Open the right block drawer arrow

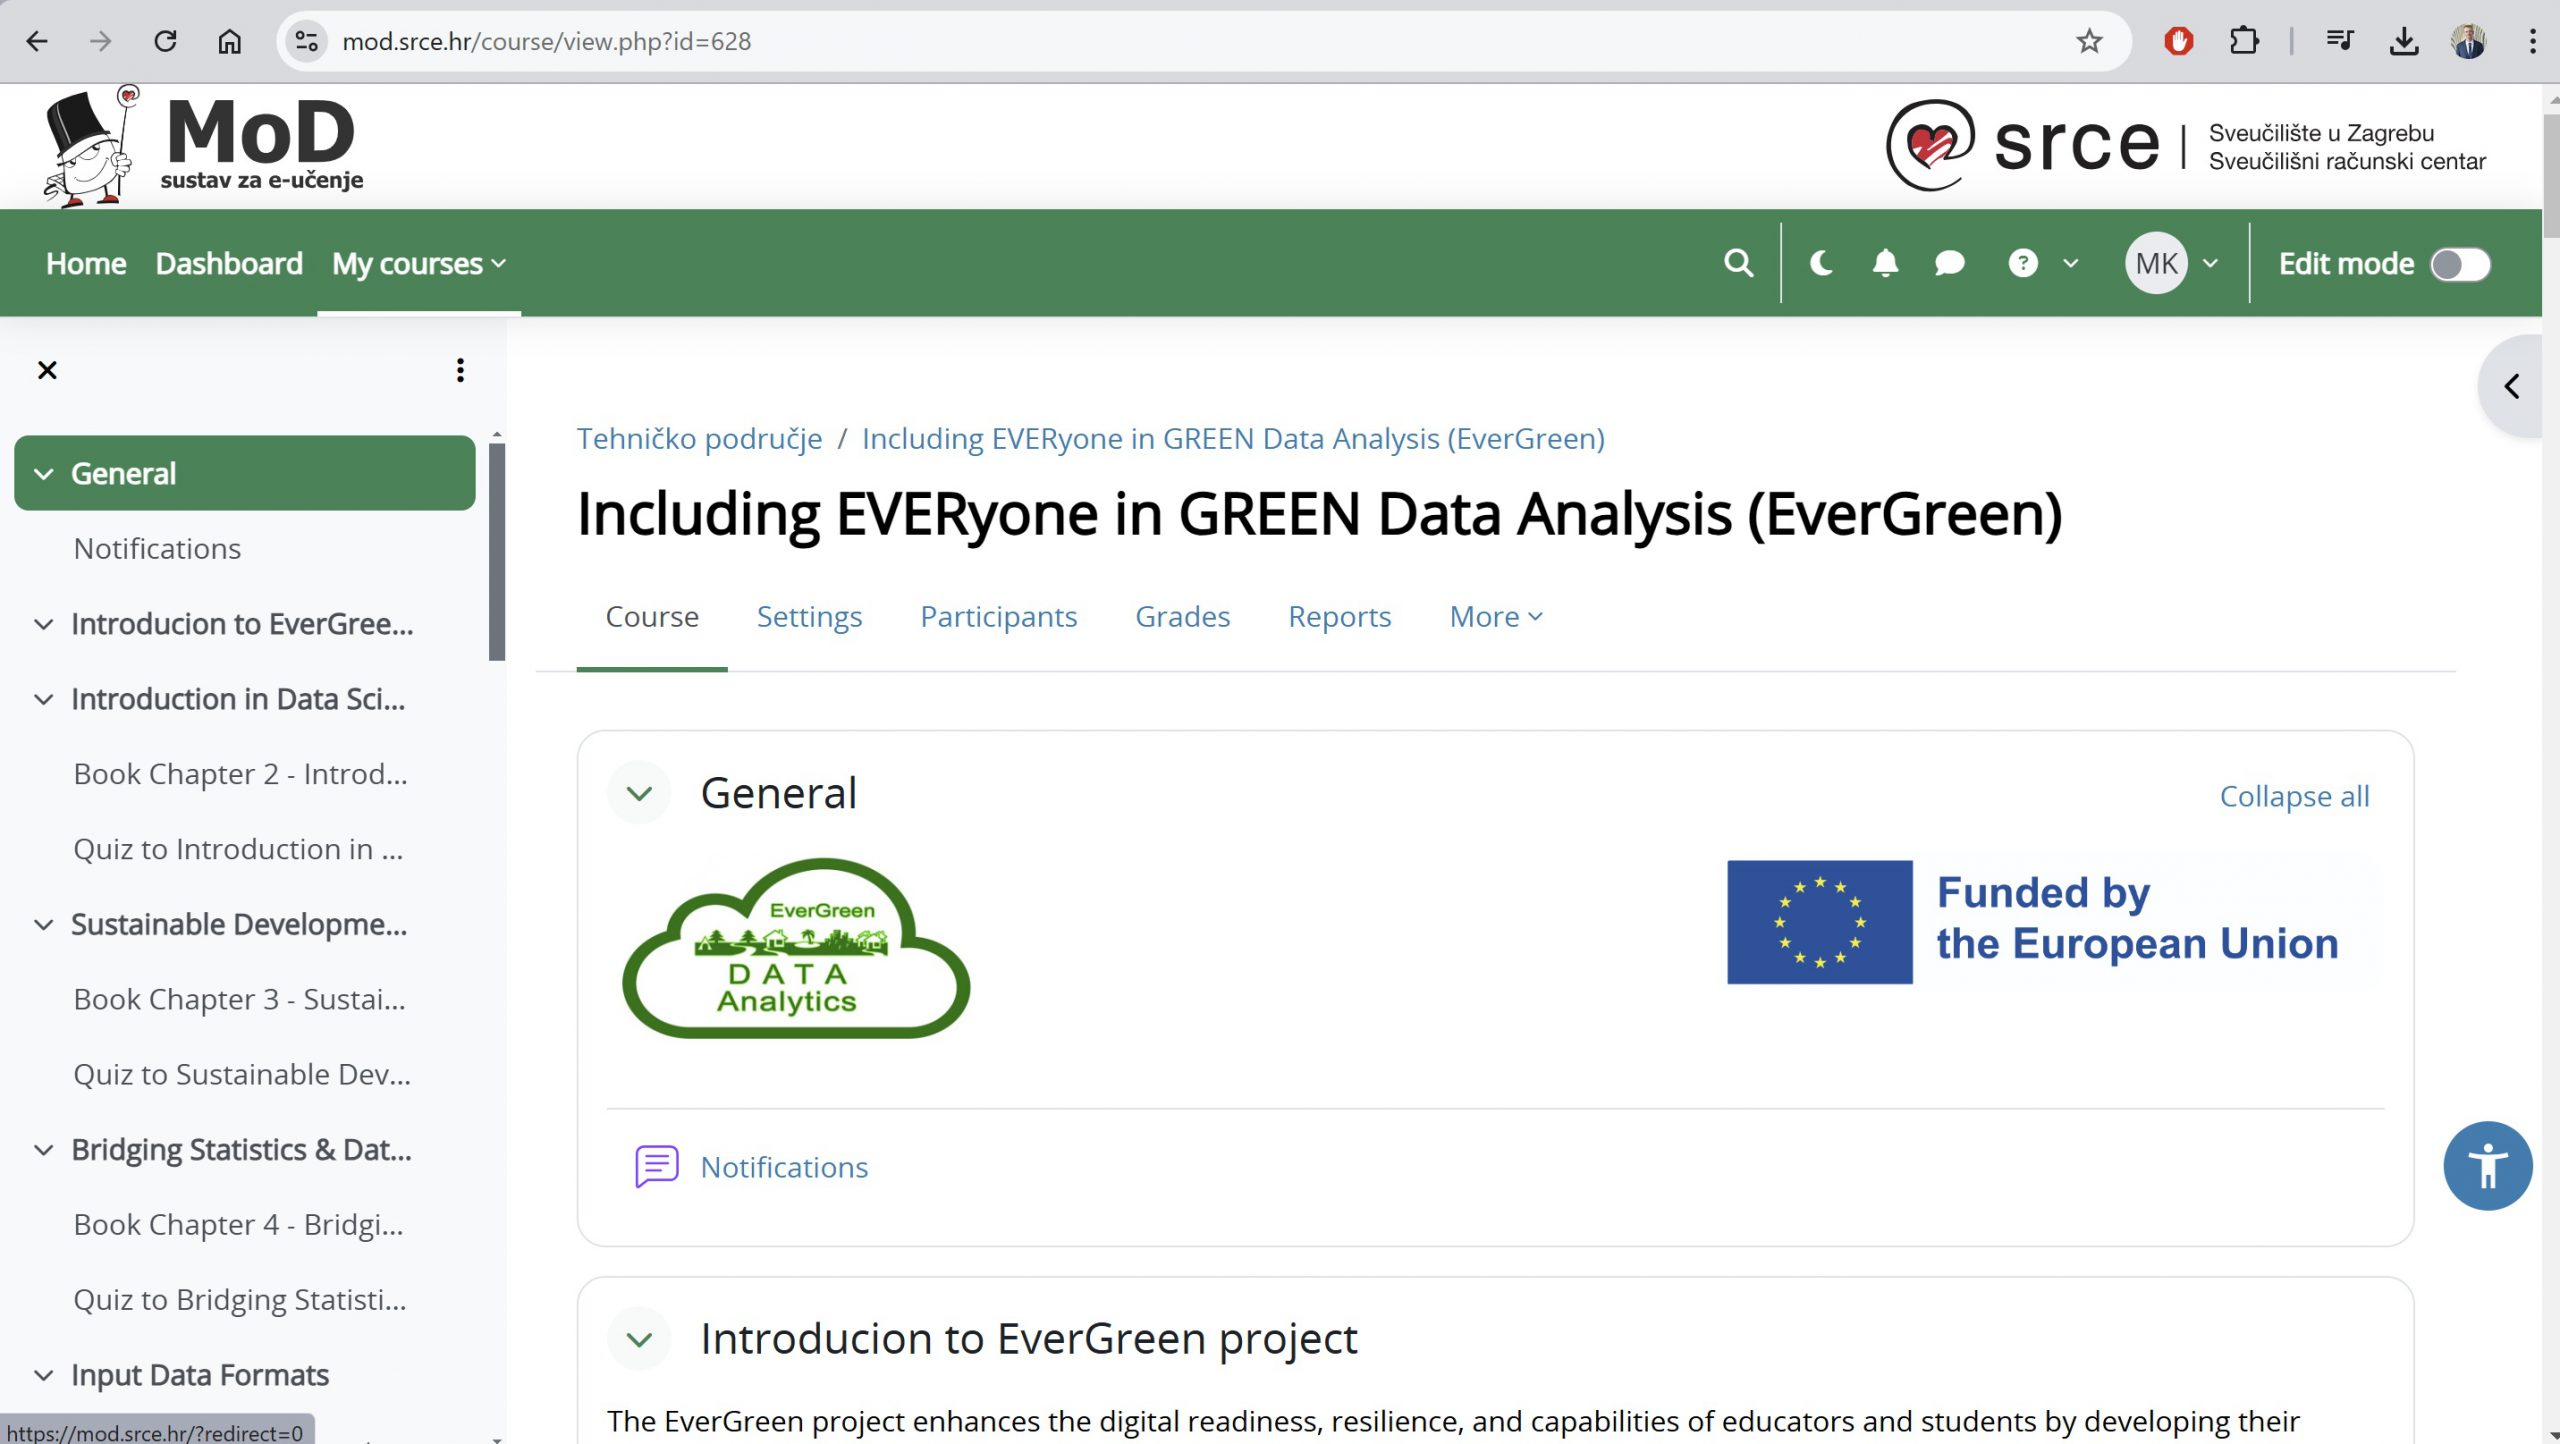2511,386
